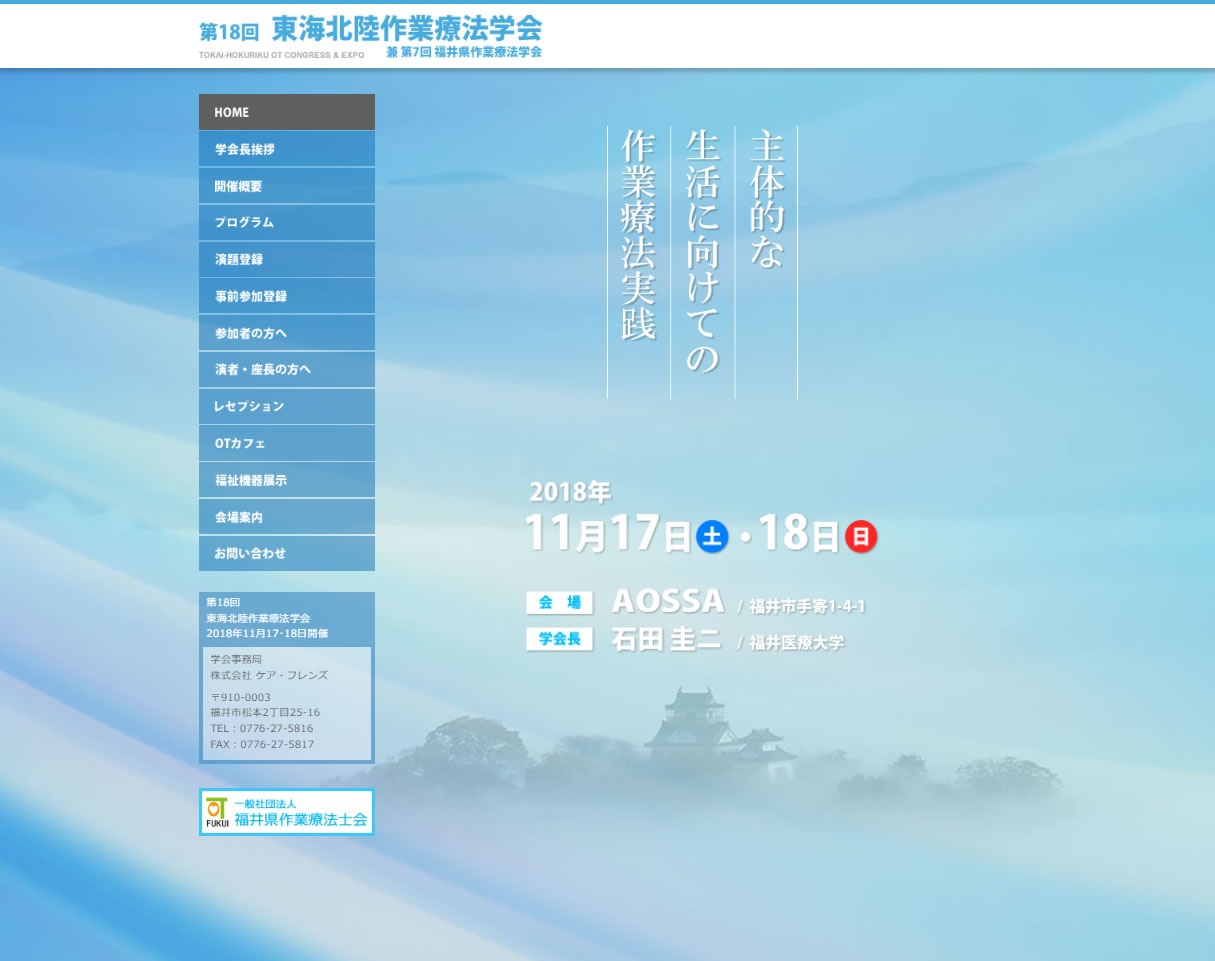Open the プログラム menu item
This screenshot has height=961, width=1215.
(x=286, y=223)
